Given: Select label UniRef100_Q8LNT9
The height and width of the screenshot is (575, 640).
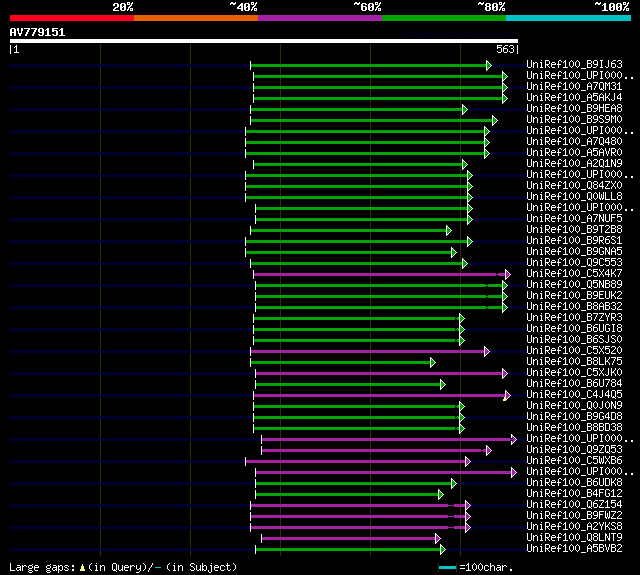Looking at the screenshot, I should (x=574, y=538).
